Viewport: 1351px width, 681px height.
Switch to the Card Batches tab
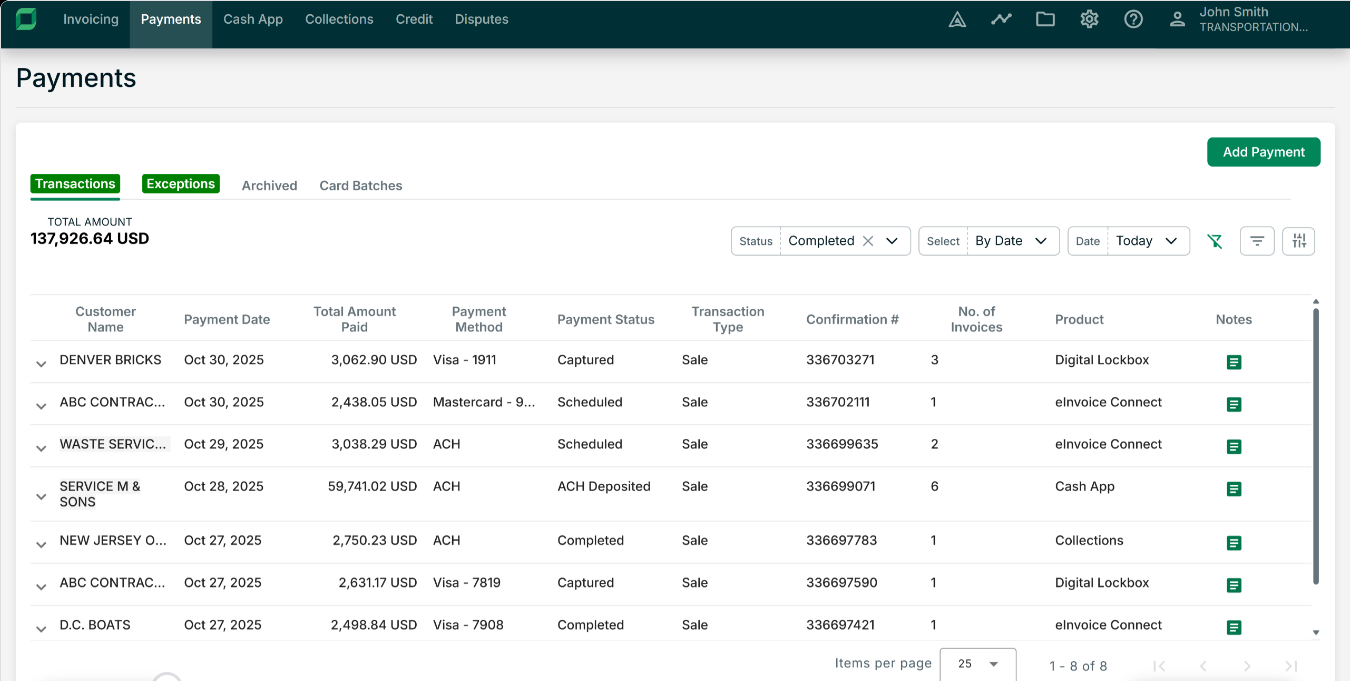click(360, 186)
